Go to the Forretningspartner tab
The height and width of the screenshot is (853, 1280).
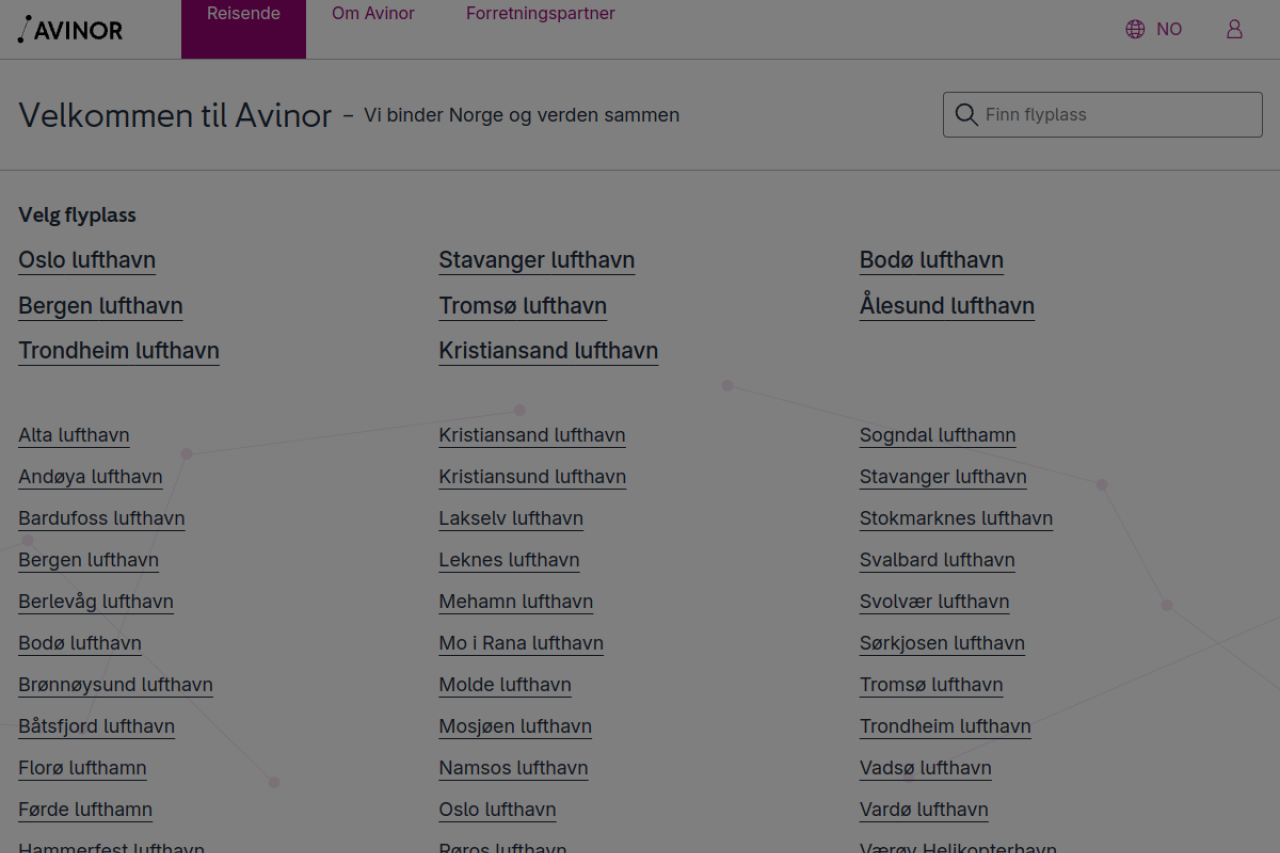point(540,14)
